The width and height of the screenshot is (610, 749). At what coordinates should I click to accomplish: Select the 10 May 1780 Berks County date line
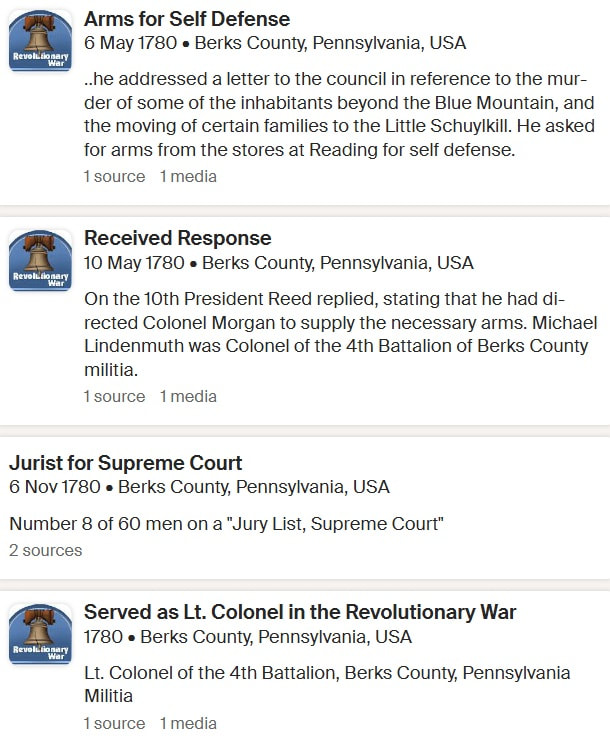point(279,263)
